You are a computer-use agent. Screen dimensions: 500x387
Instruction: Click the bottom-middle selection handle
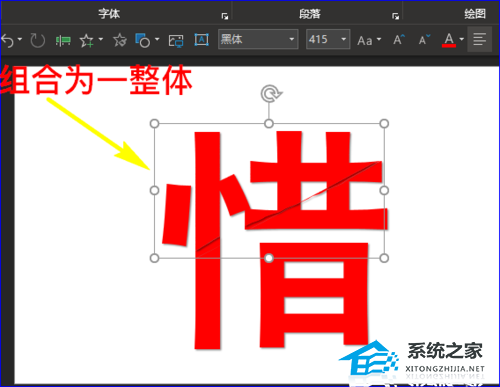[269, 258]
